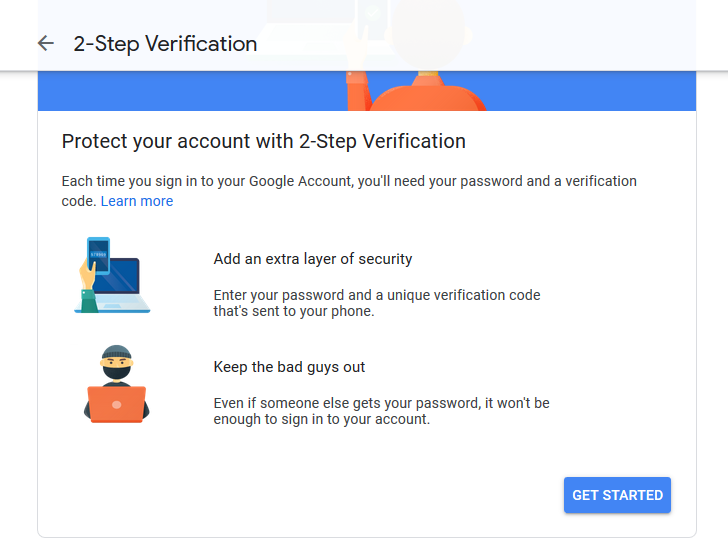This screenshot has width=728, height=541.
Task: Click the Protect your account heading
Action: [263, 141]
